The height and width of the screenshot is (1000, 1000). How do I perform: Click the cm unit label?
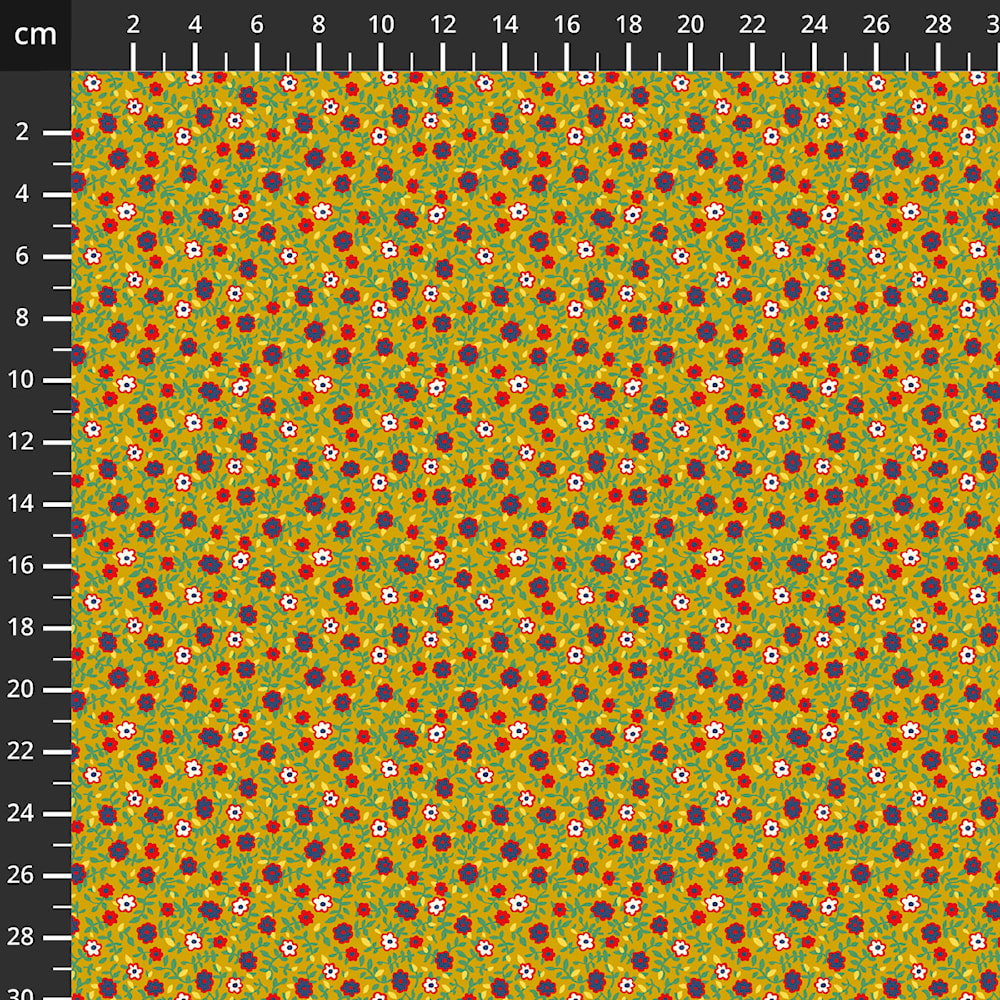[35, 35]
